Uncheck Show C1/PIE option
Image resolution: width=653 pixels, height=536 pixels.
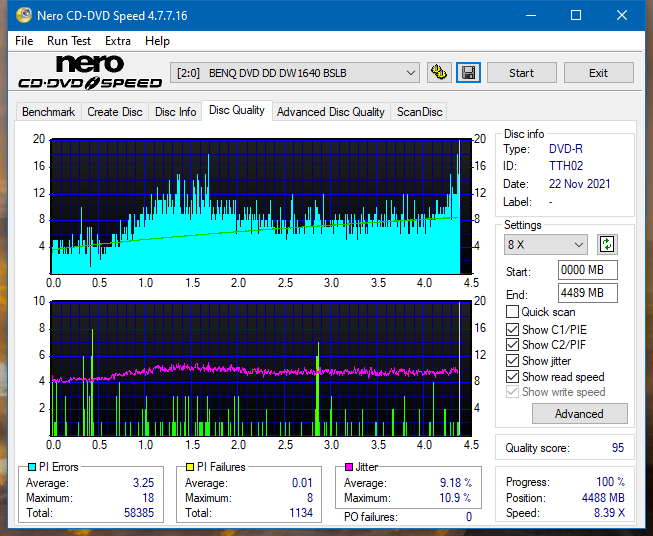(x=512, y=329)
